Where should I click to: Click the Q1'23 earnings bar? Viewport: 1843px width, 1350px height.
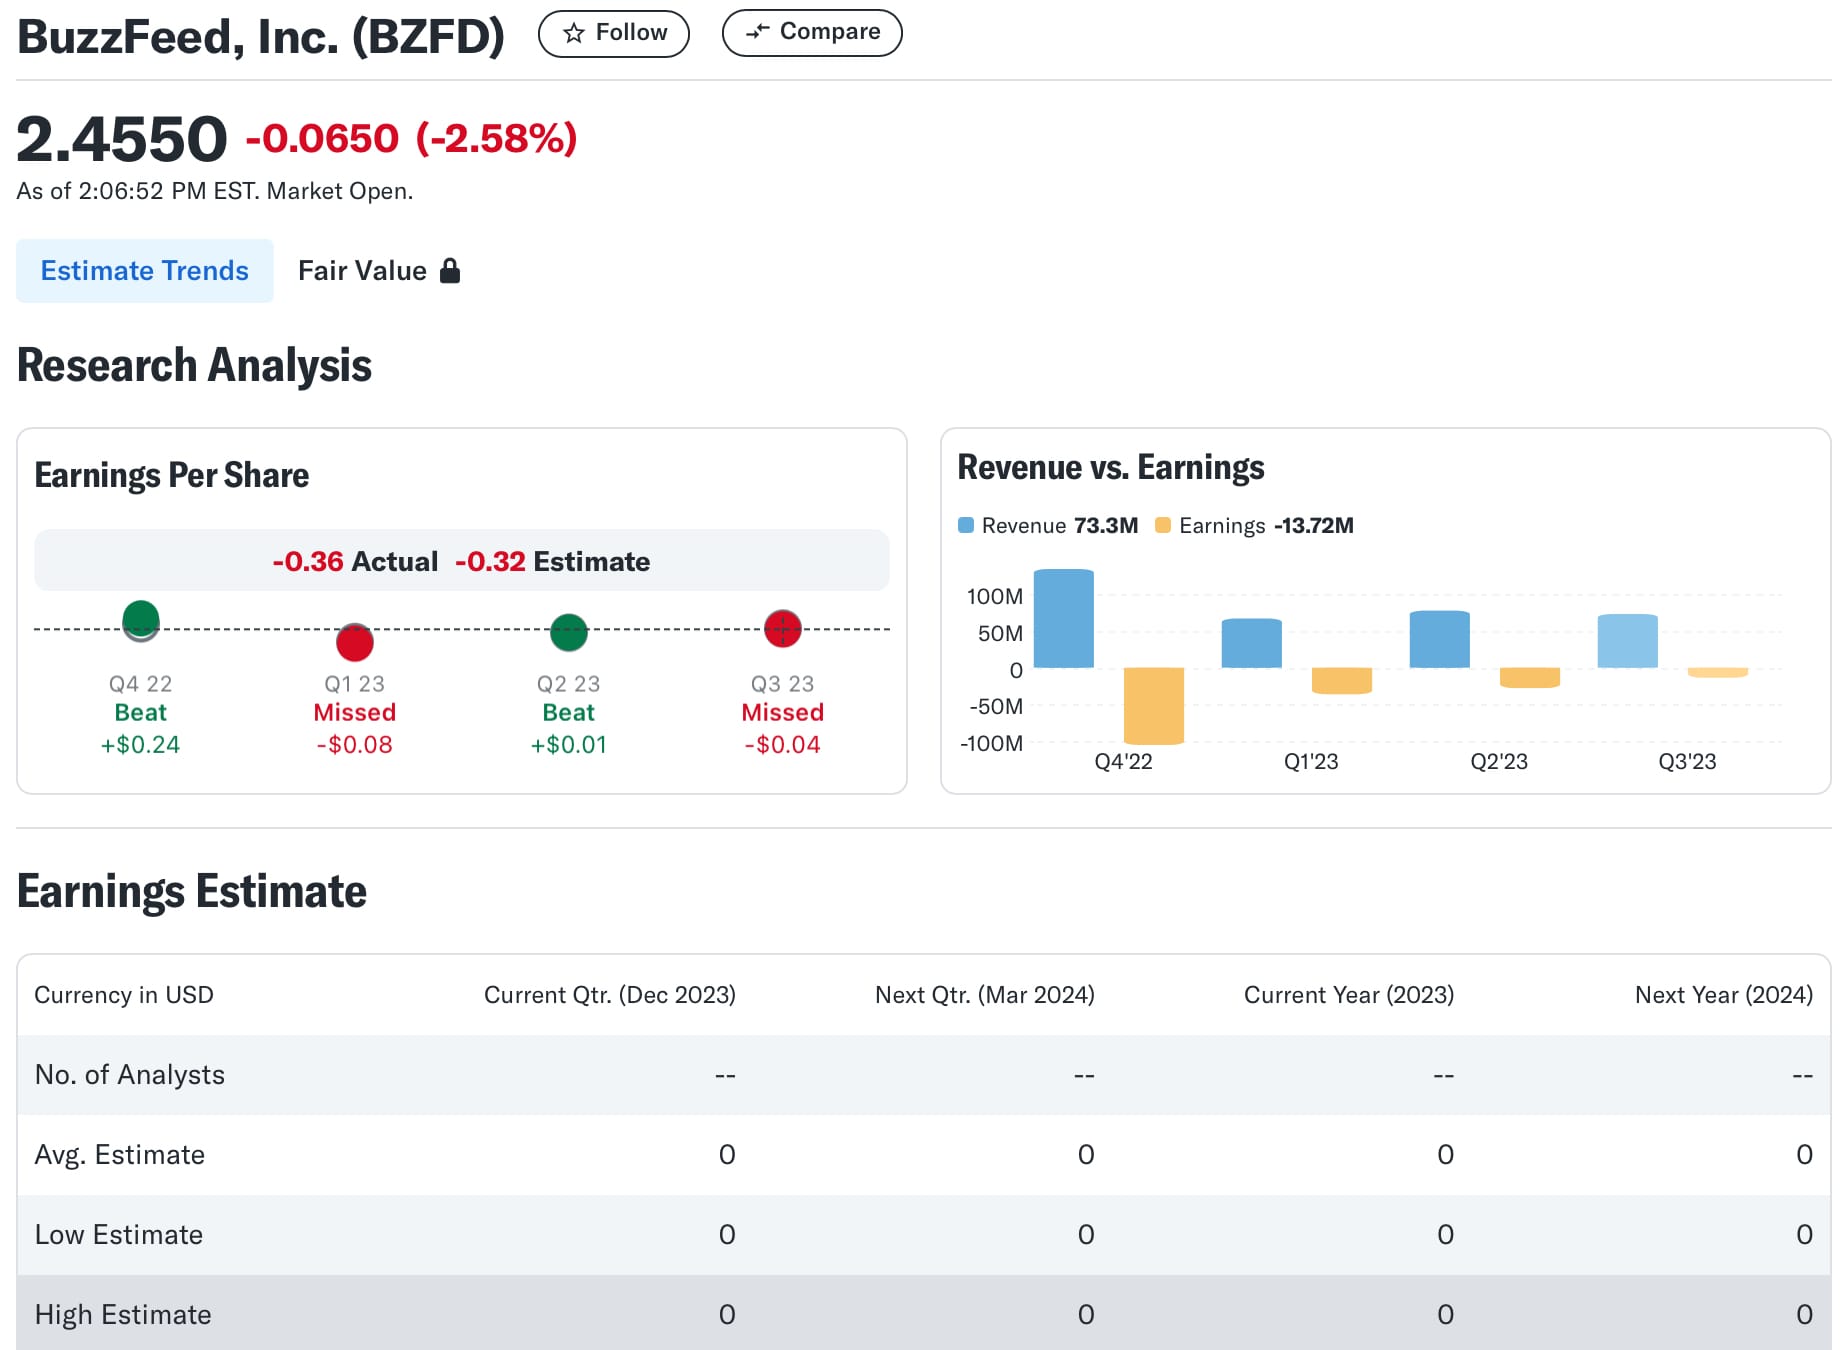1342,681
